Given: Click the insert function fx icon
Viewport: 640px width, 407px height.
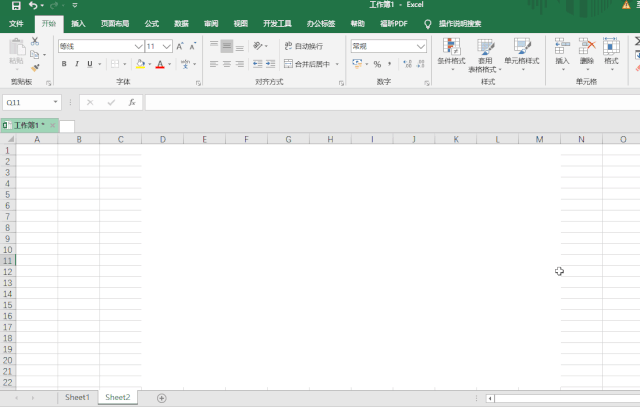Looking at the screenshot, I should coord(132,102).
